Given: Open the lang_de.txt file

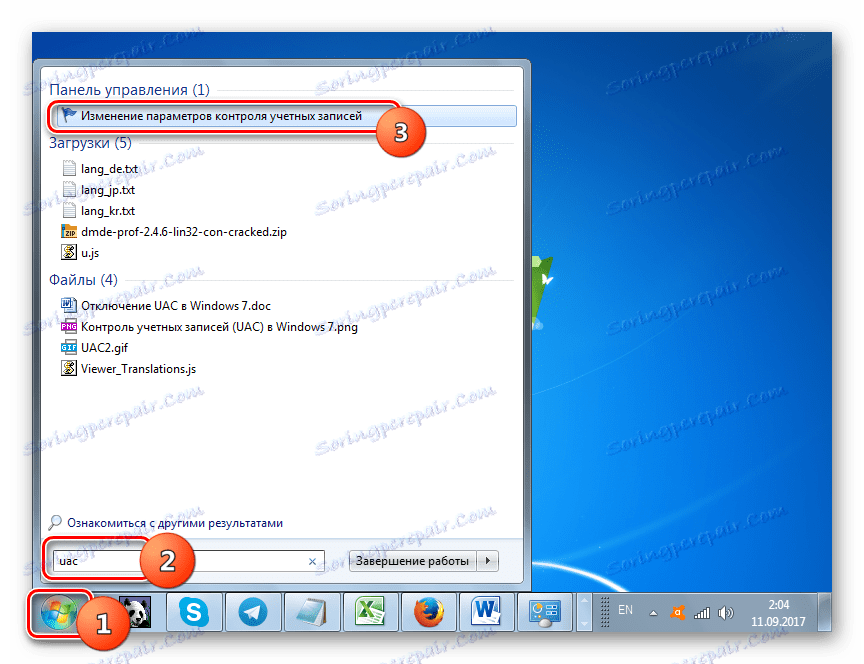Looking at the screenshot, I should pos(109,169).
